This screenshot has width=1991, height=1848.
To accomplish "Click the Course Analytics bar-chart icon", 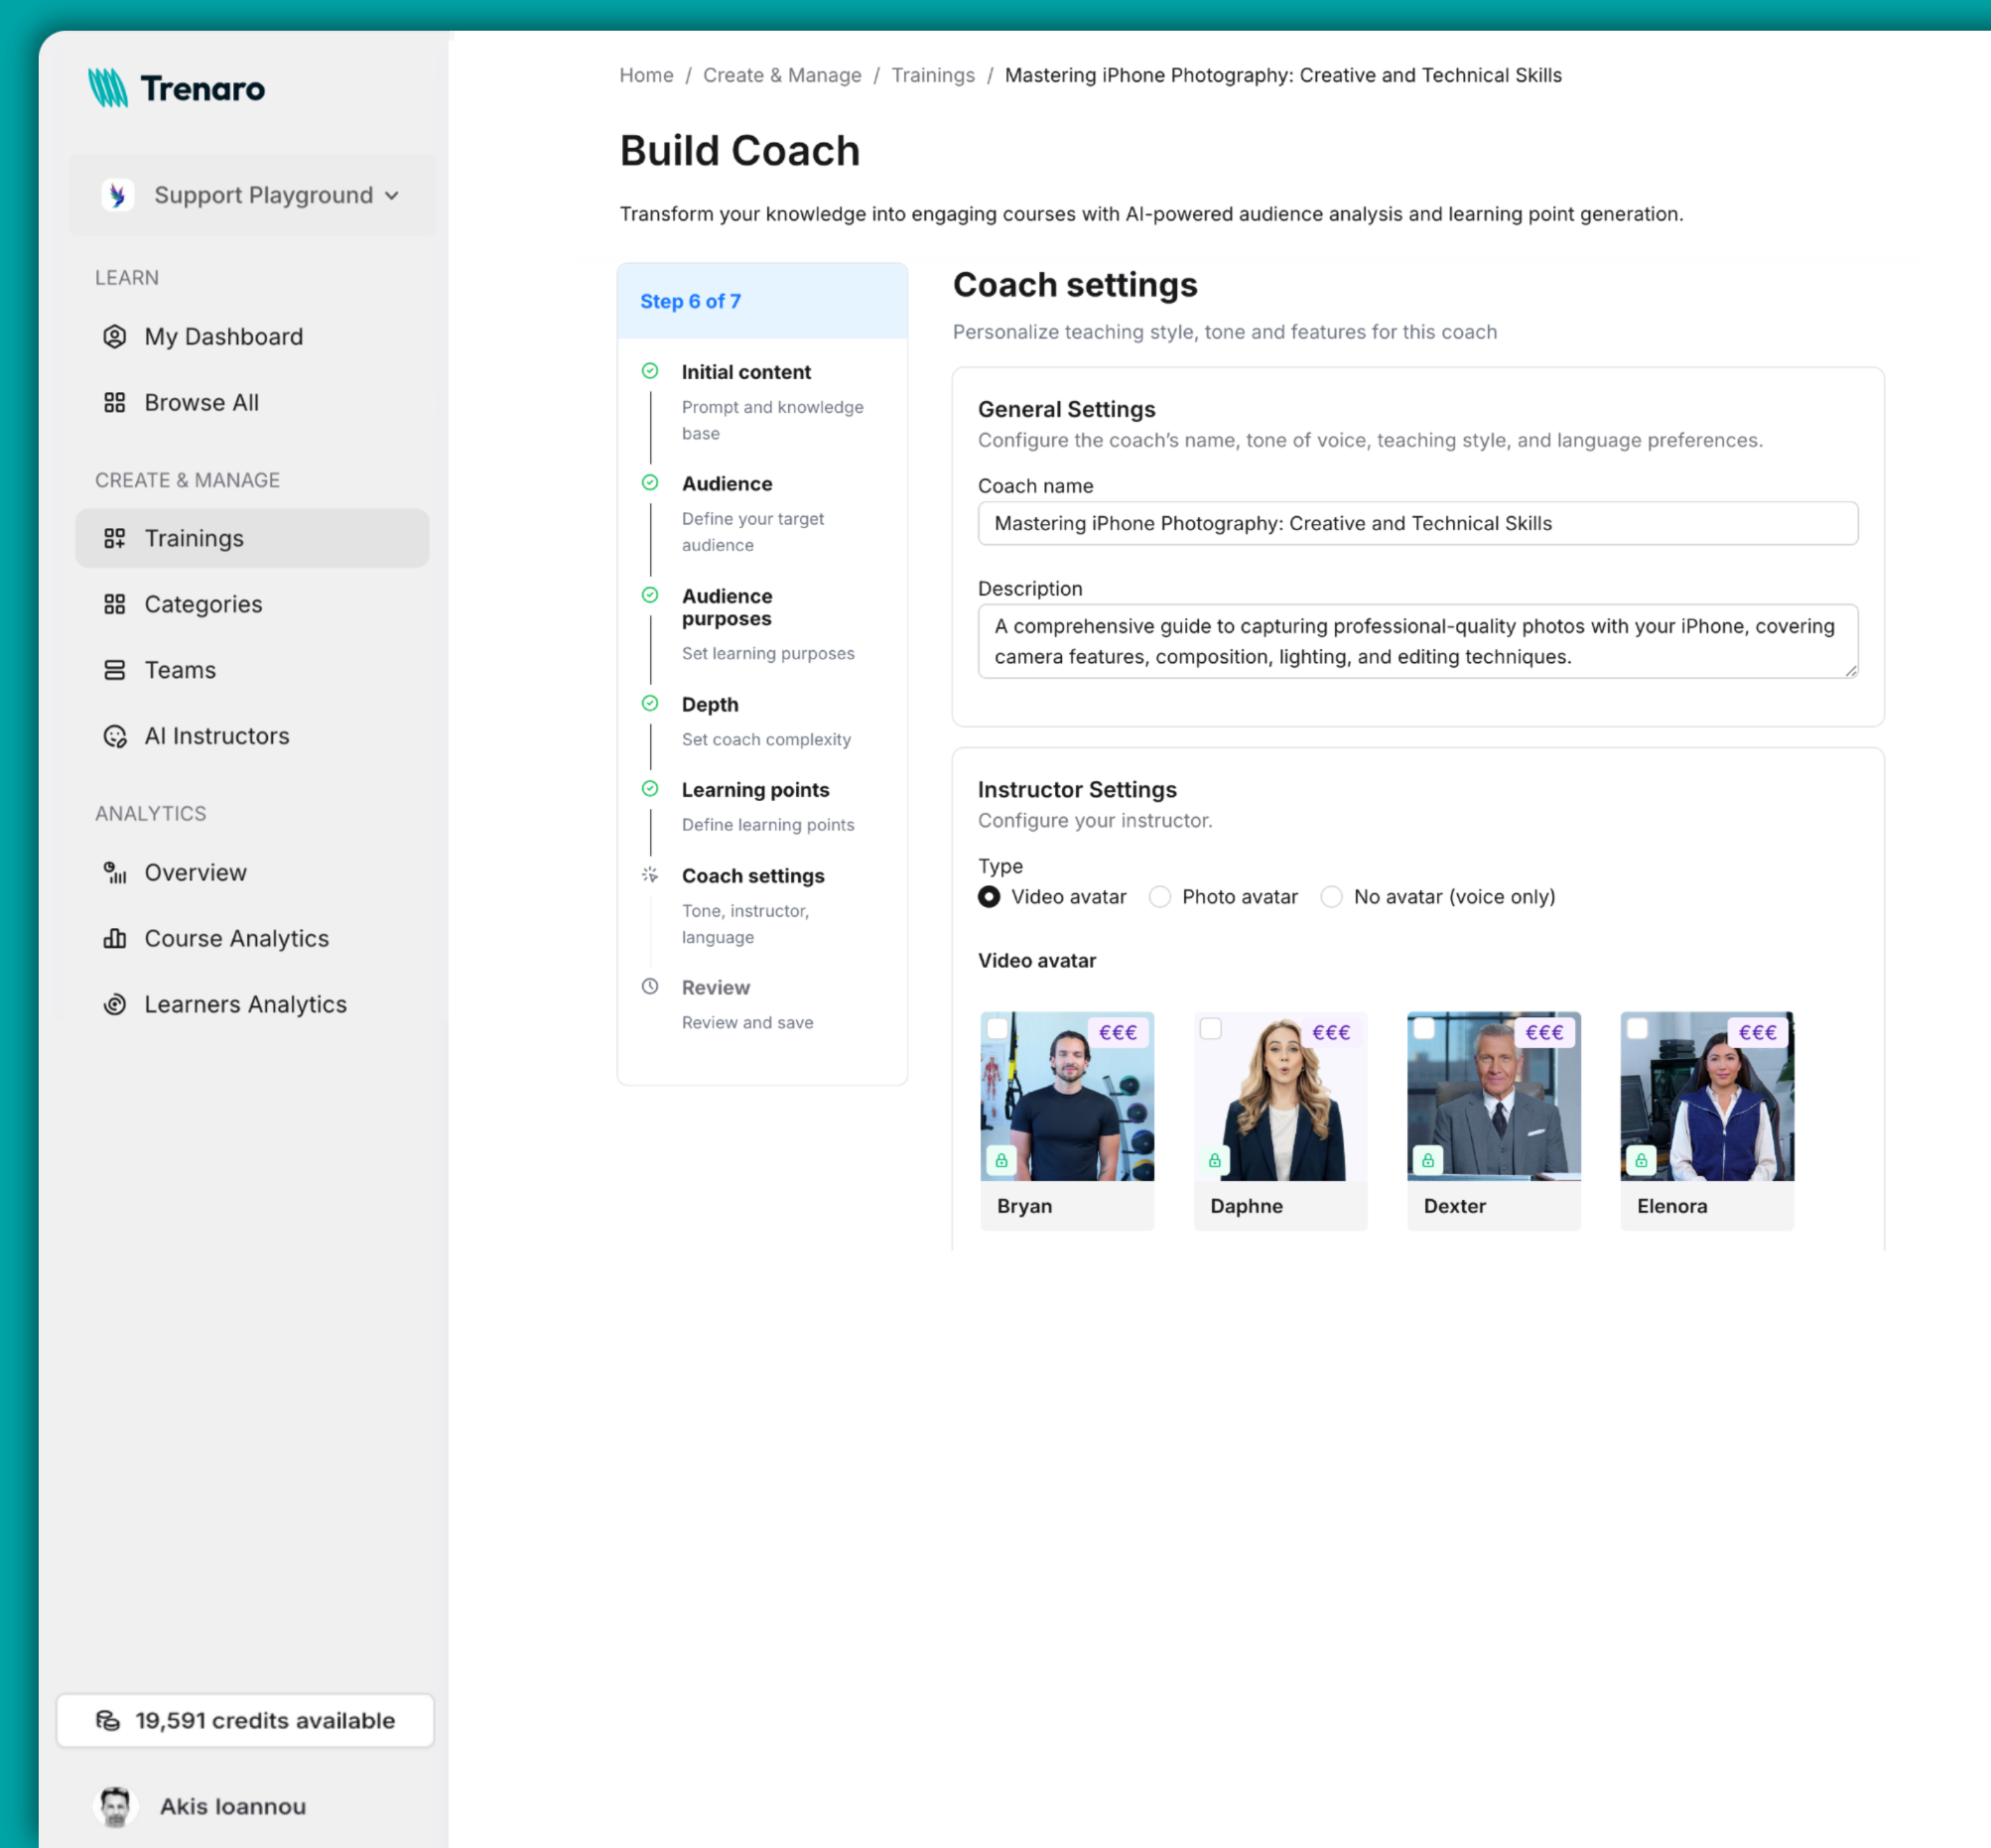I will [115, 938].
